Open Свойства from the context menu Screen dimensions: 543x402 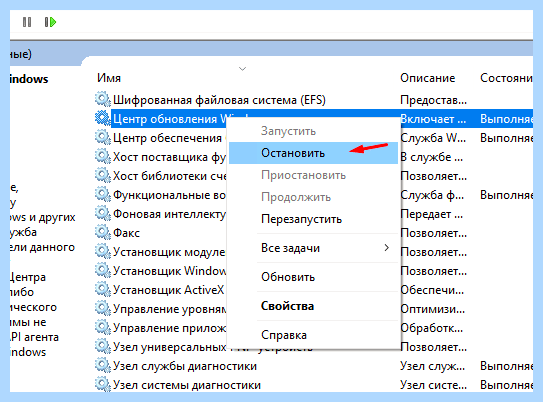click(x=313, y=306)
